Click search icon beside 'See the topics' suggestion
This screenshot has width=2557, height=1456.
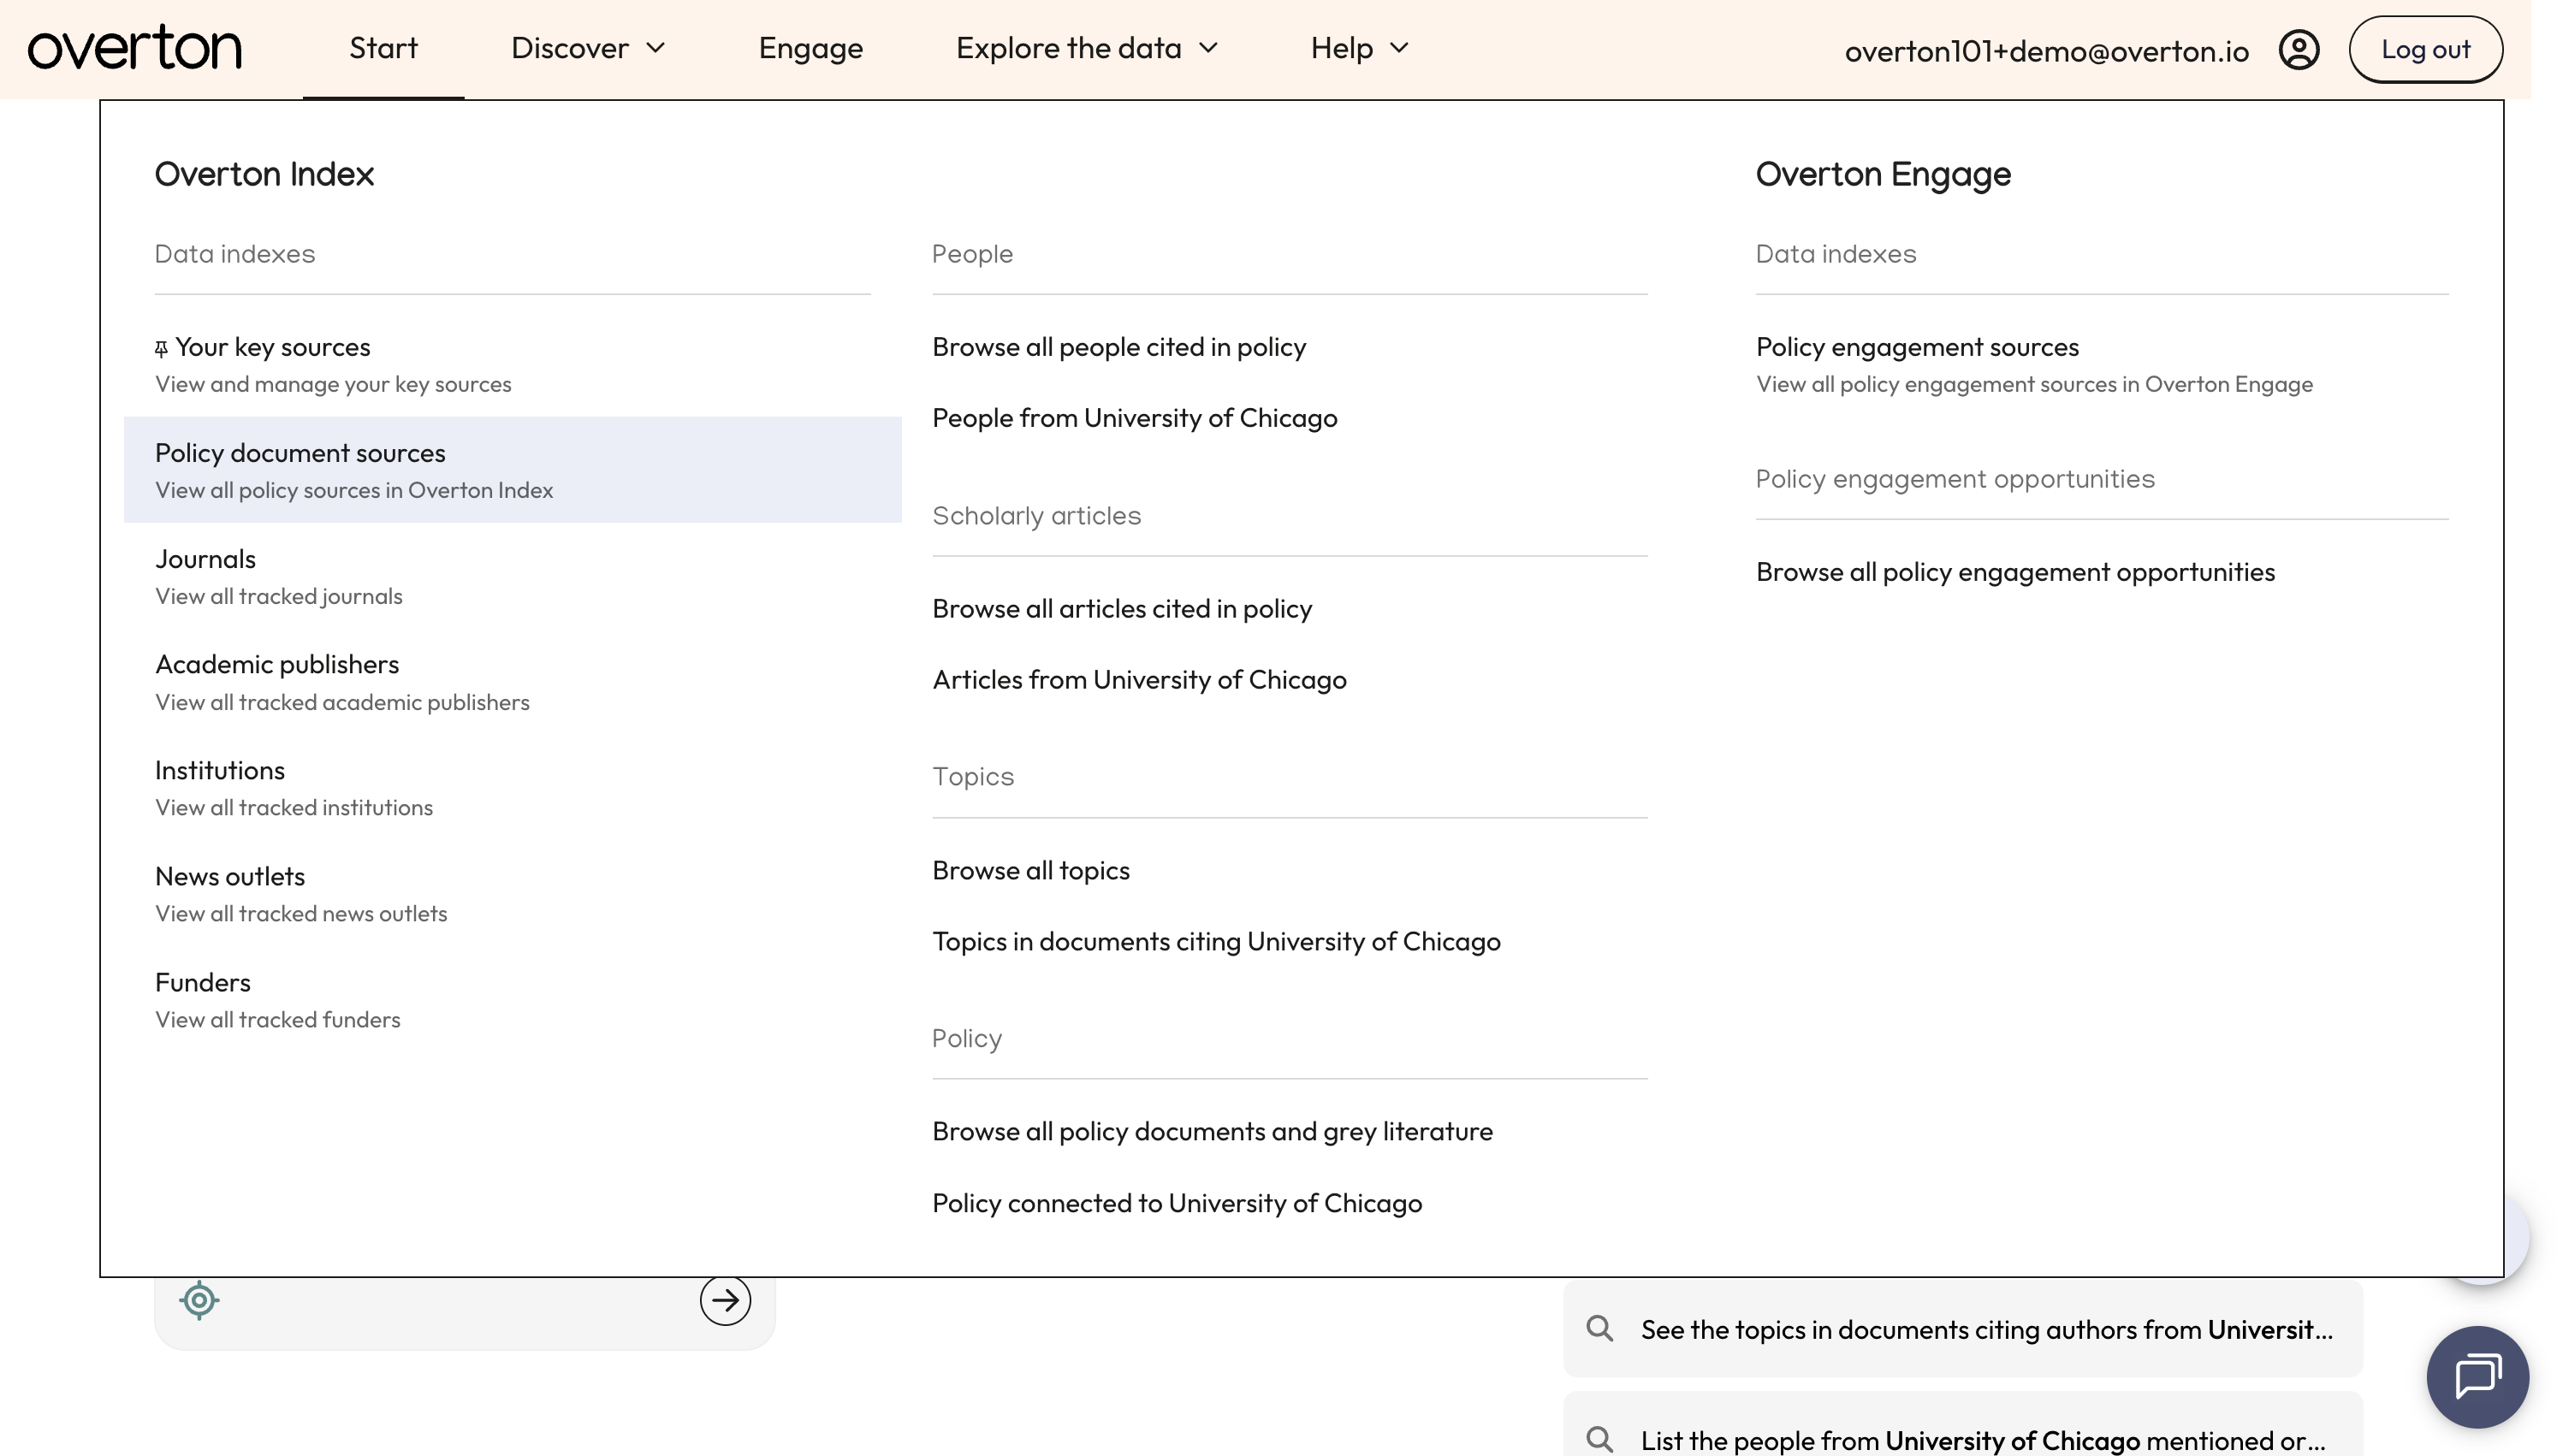point(1600,1328)
